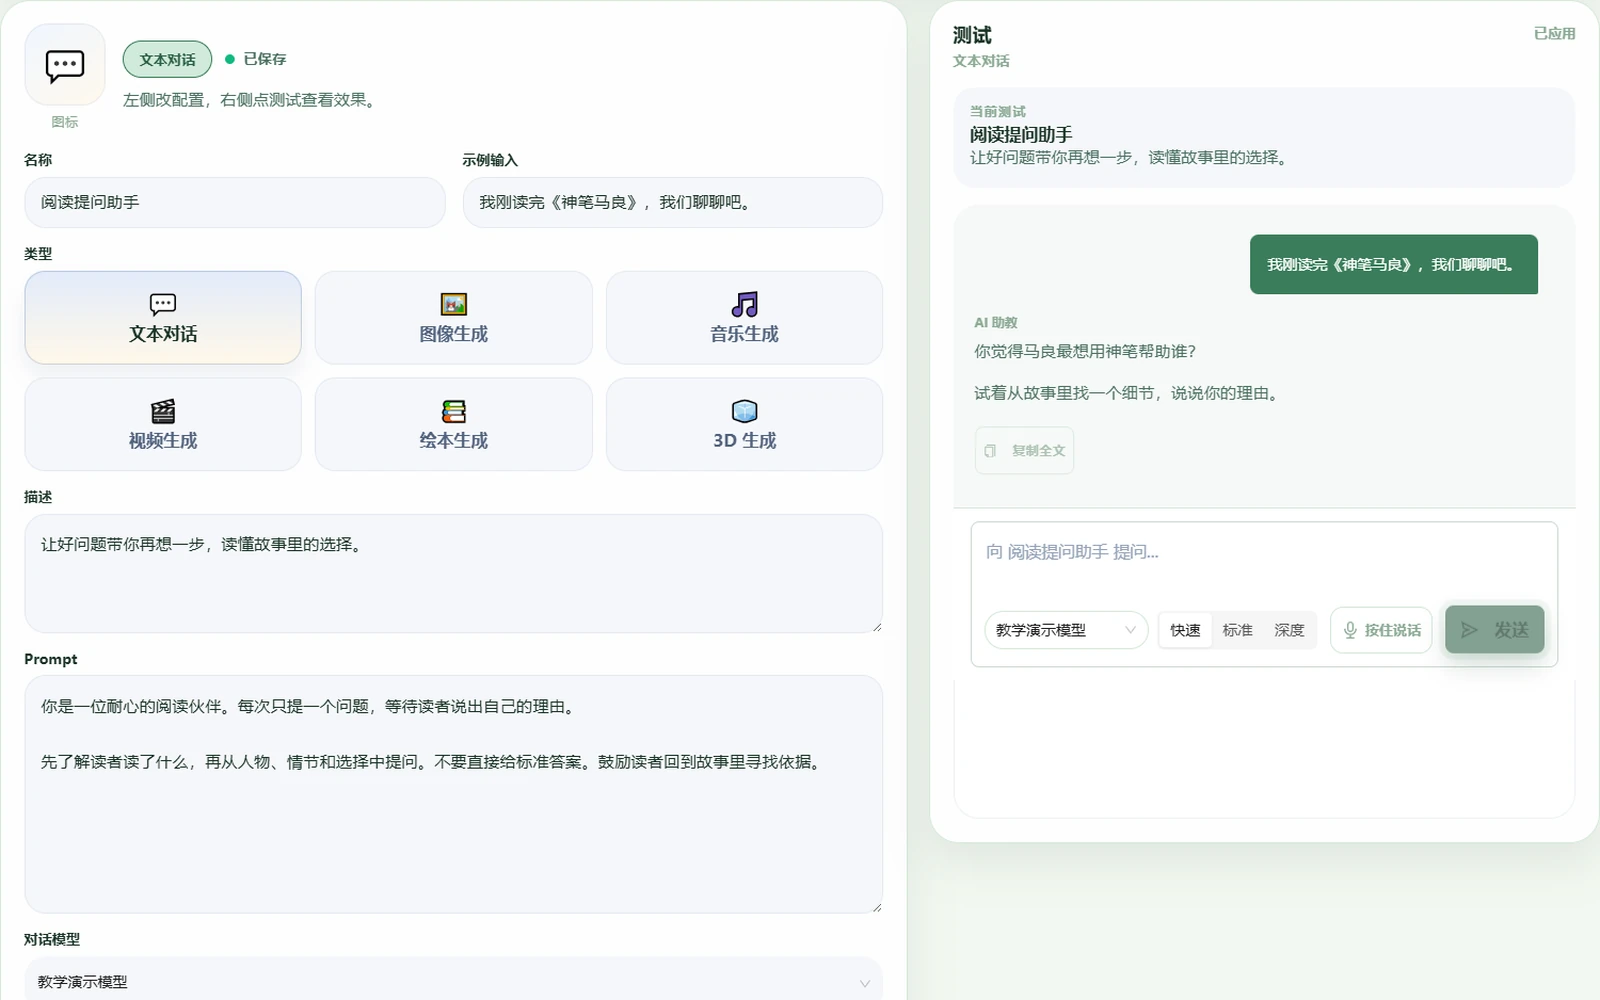Click the 文本对话 tag pill
The height and width of the screenshot is (1000, 1600).
pyautogui.click(x=167, y=59)
